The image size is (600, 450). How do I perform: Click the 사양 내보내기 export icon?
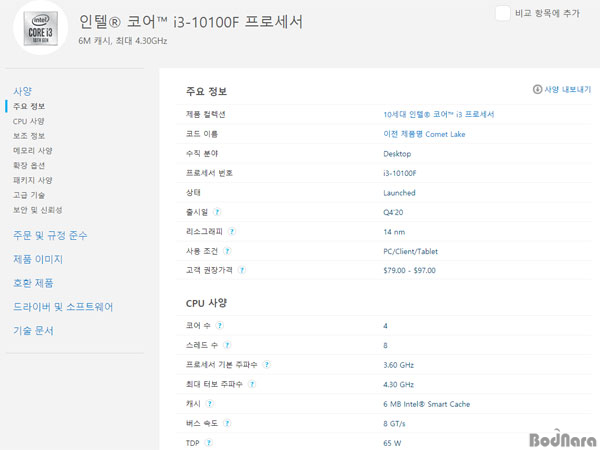tap(537, 89)
